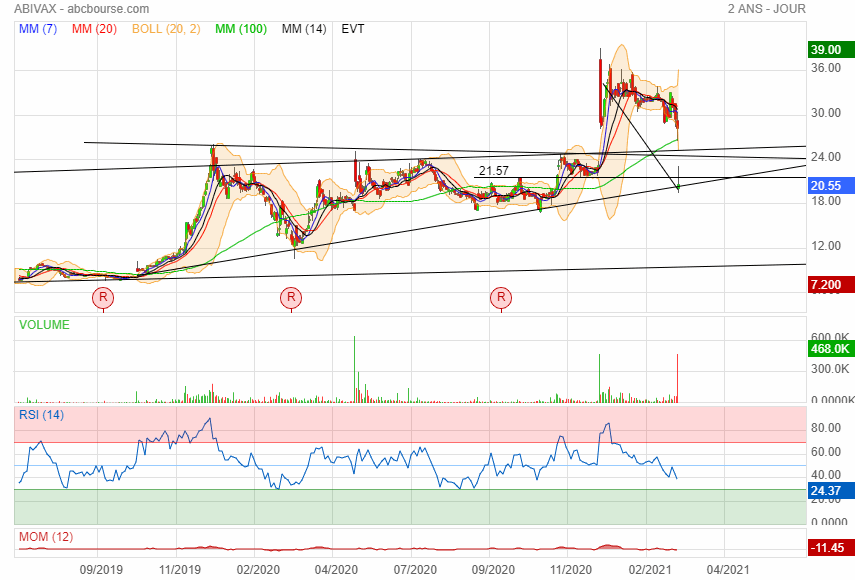The image size is (855, 580).
Task: Click the R event marker above 09/2019
Action: pos(103,298)
